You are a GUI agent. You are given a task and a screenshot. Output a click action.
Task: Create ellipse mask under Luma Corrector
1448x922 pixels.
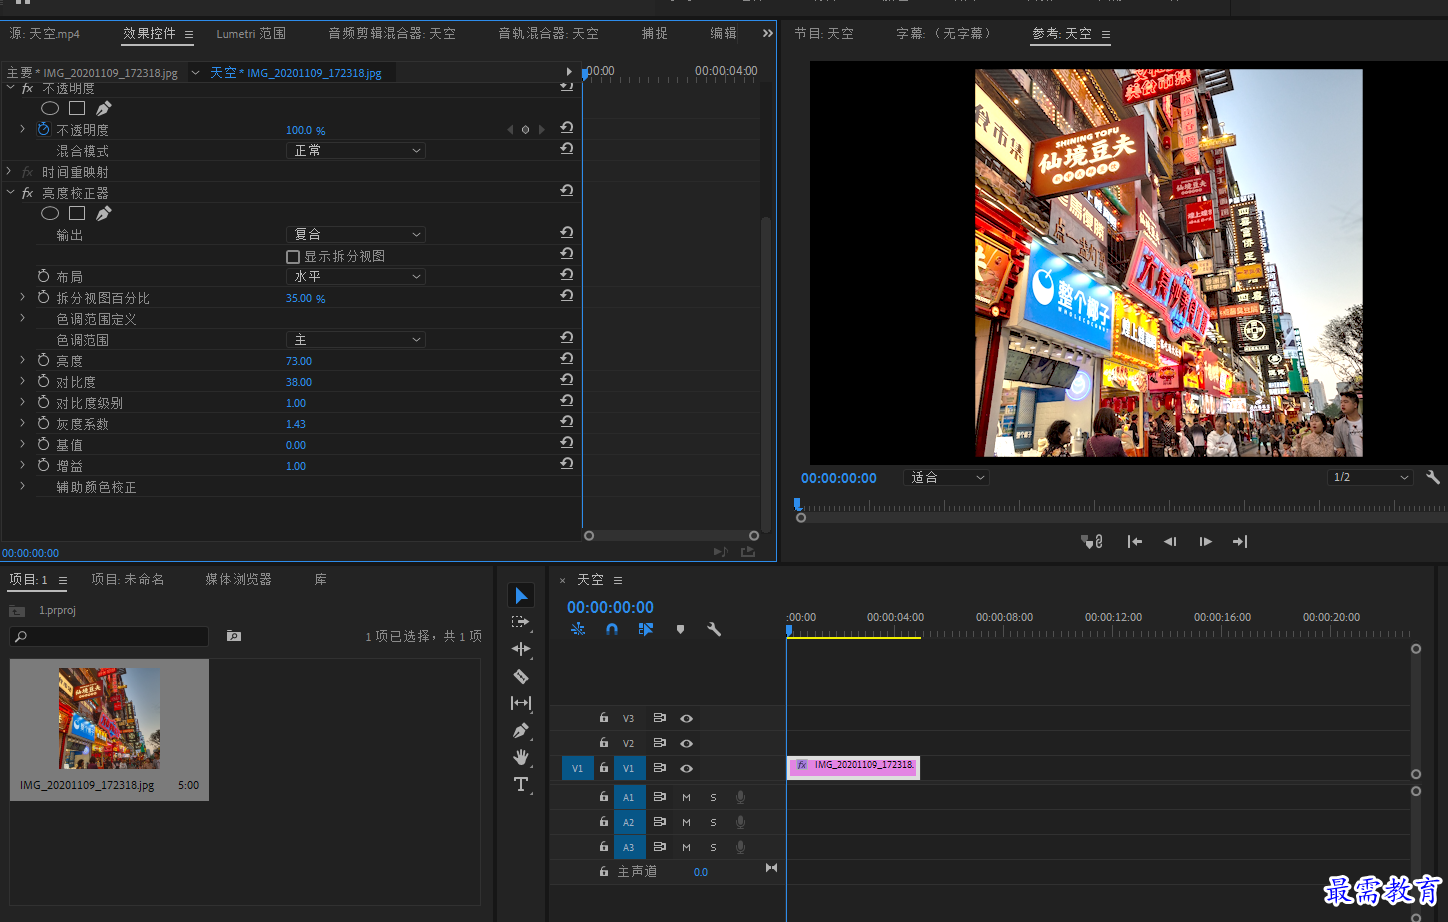click(x=50, y=213)
